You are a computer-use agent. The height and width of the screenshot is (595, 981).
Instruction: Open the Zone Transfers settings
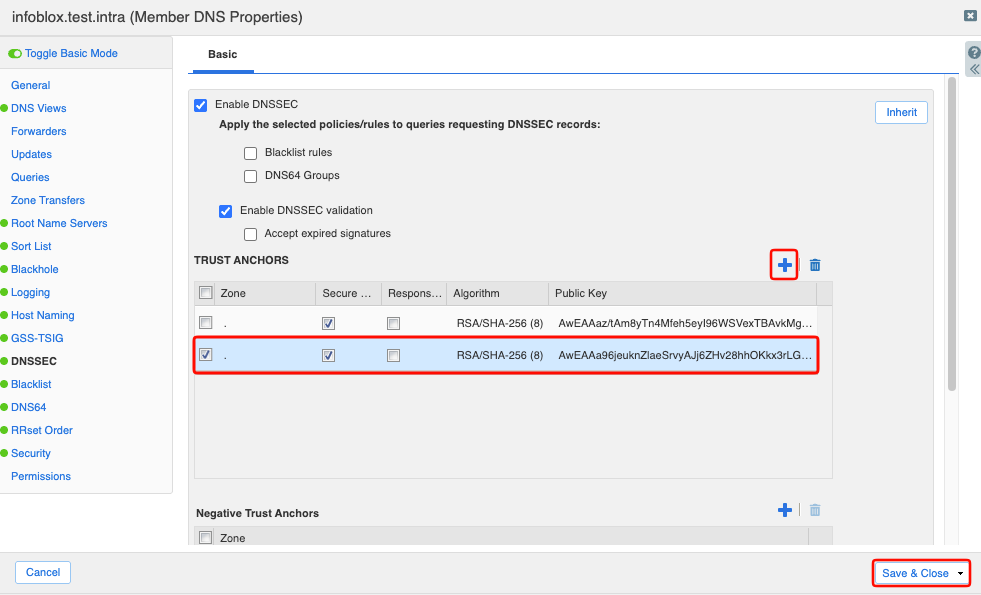click(x=48, y=200)
